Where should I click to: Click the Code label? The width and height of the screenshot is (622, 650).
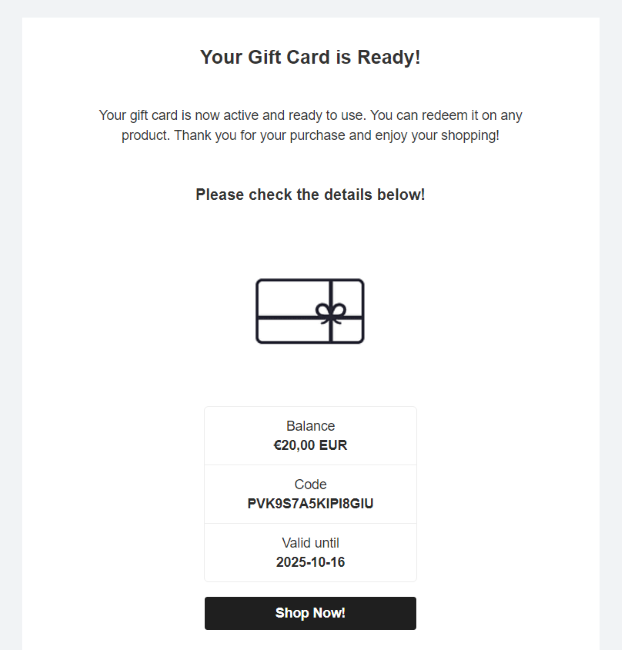pyautogui.click(x=310, y=484)
